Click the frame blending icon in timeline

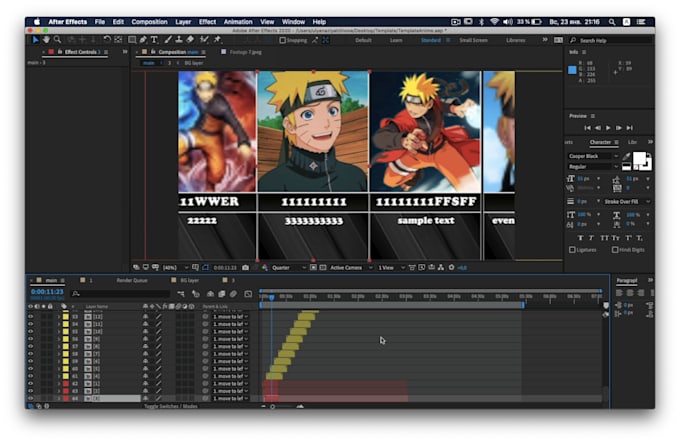[222, 294]
